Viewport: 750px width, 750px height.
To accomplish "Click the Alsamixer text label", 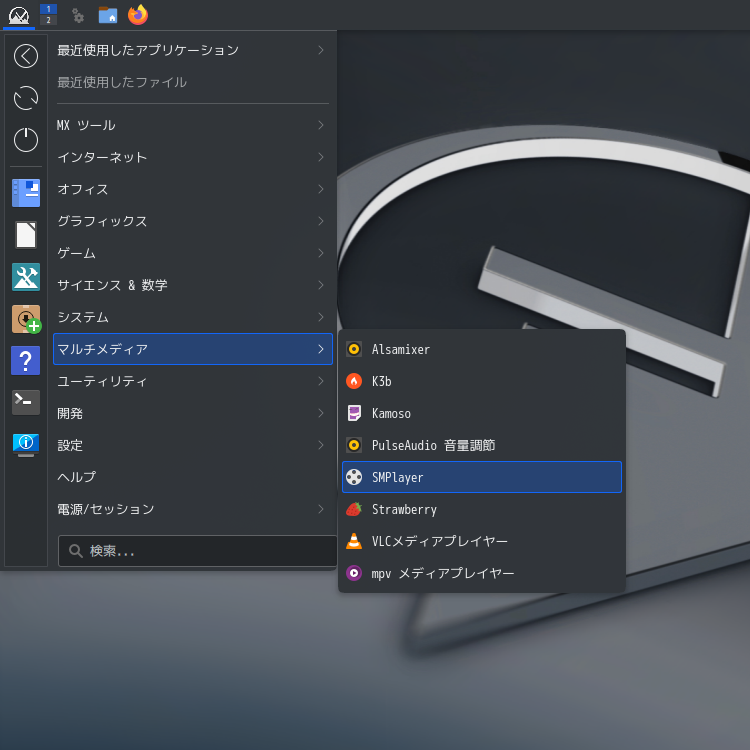I will (401, 350).
